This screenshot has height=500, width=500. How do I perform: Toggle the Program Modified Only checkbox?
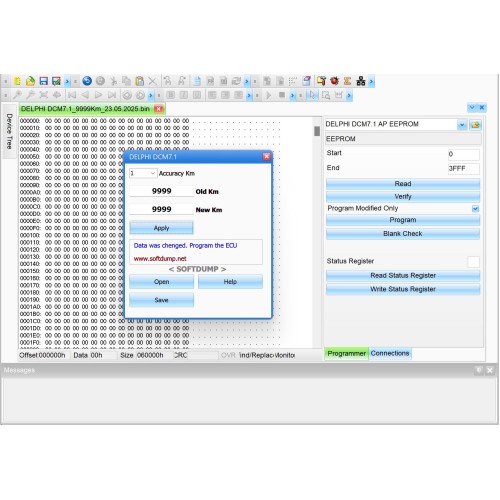tap(475, 209)
